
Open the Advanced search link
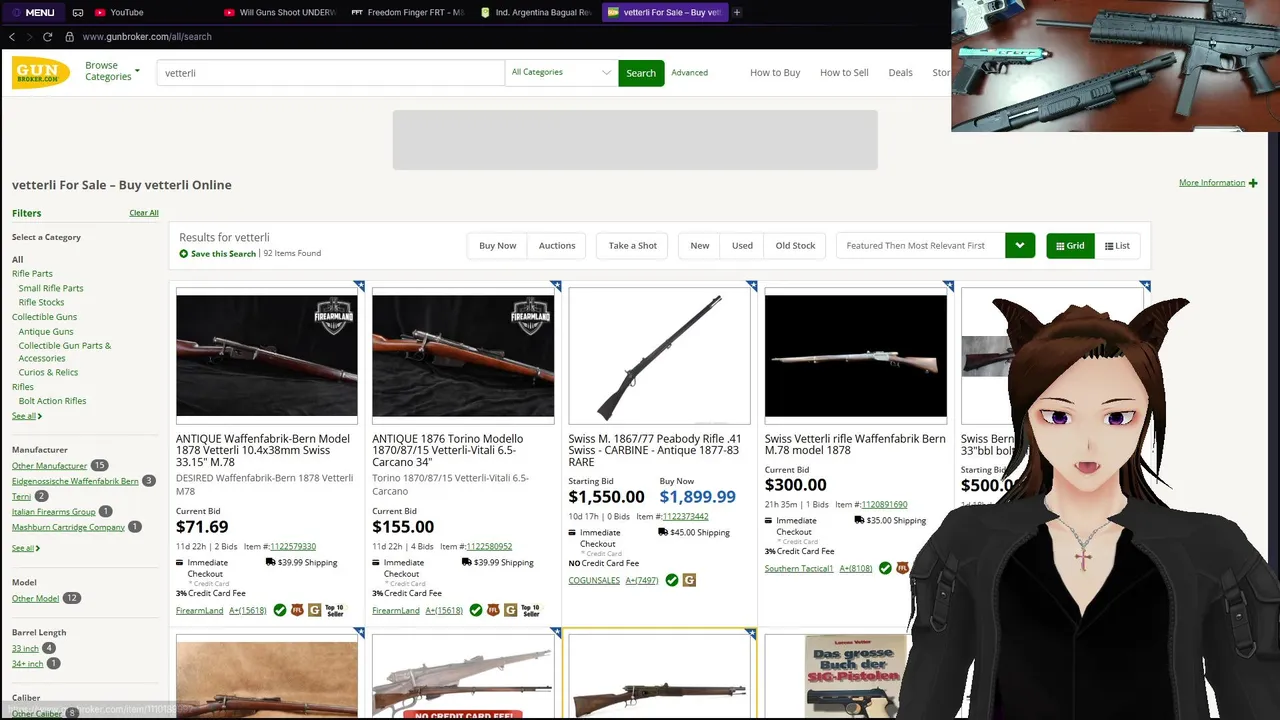pyautogui.click(x=689, y=73)
